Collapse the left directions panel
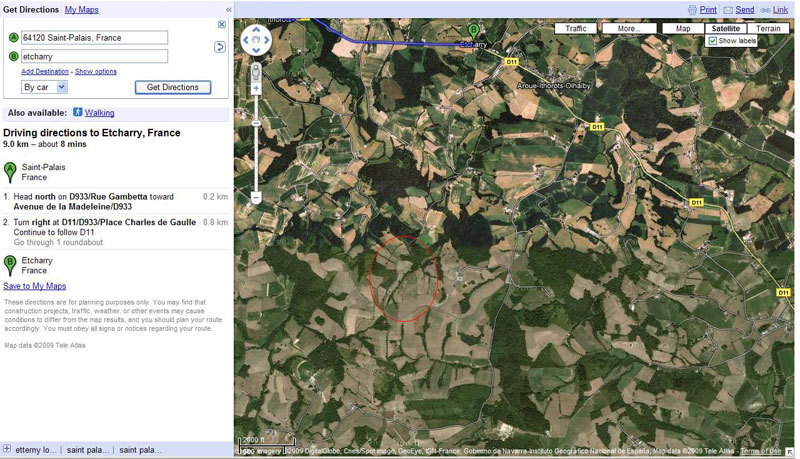The width and height of the screenshot is (800, 459). (x=228, y=9)
